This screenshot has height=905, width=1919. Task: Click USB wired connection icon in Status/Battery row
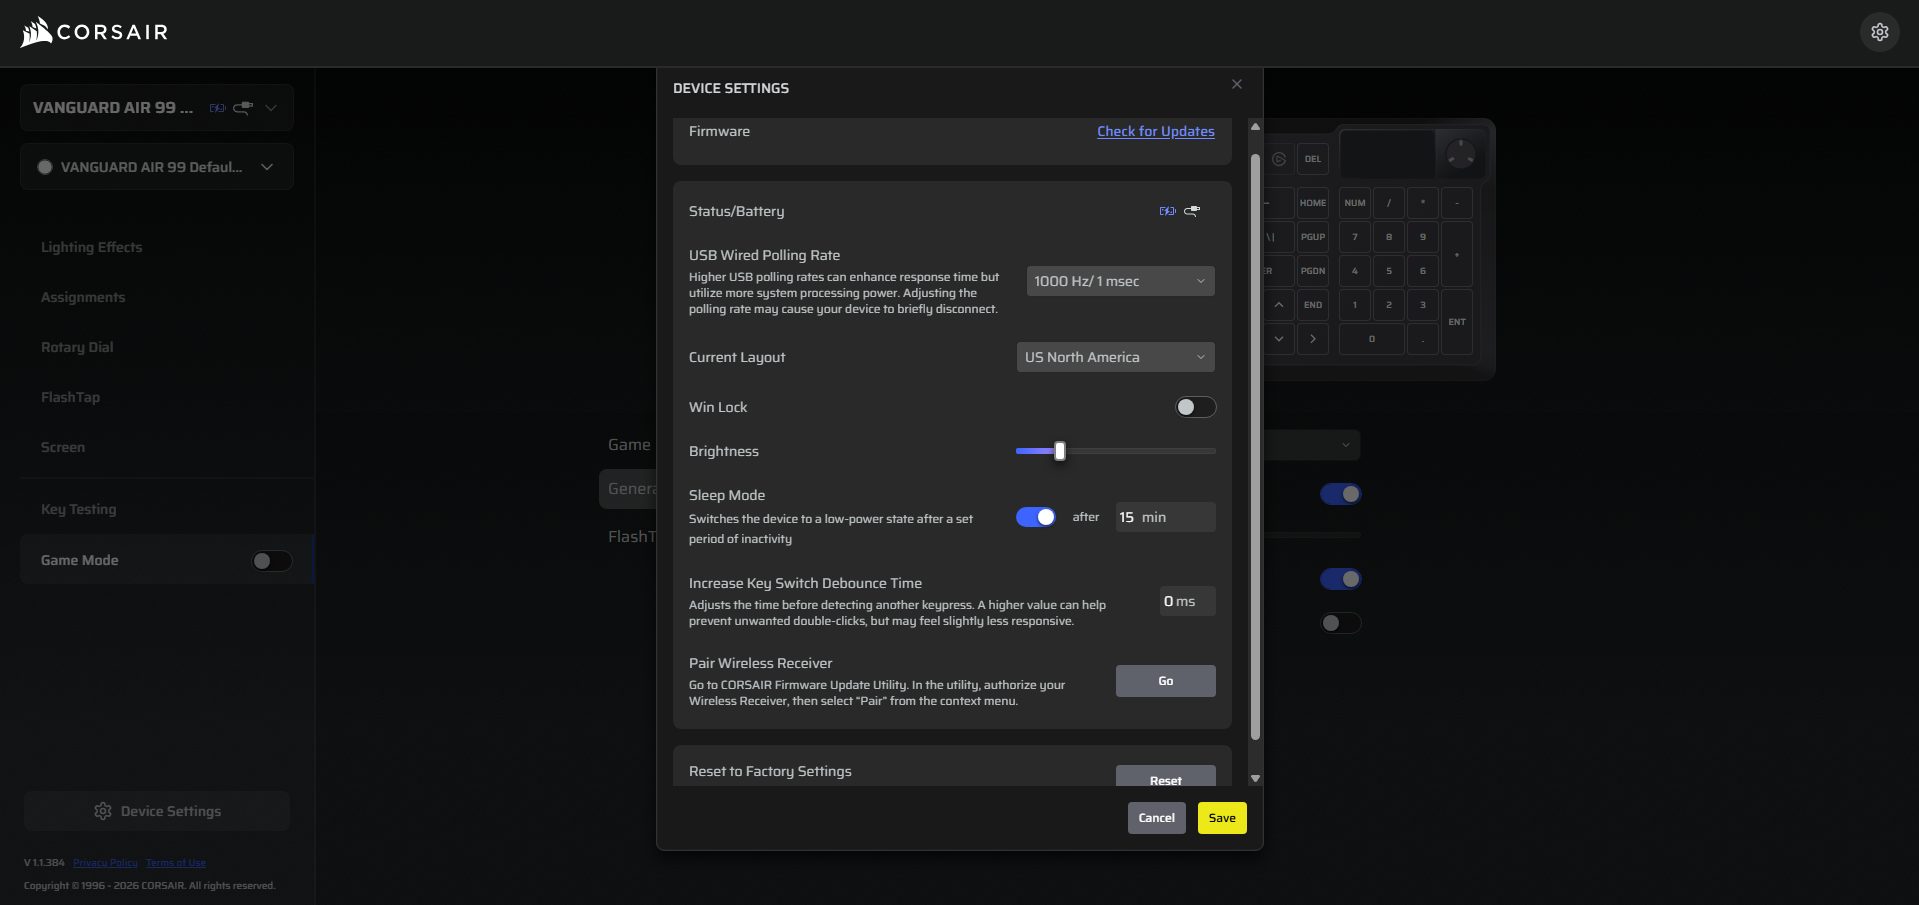tap(1192, 211)
